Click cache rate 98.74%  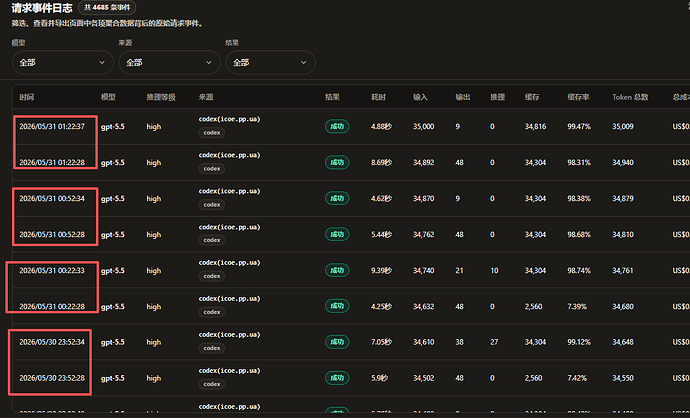579,271
